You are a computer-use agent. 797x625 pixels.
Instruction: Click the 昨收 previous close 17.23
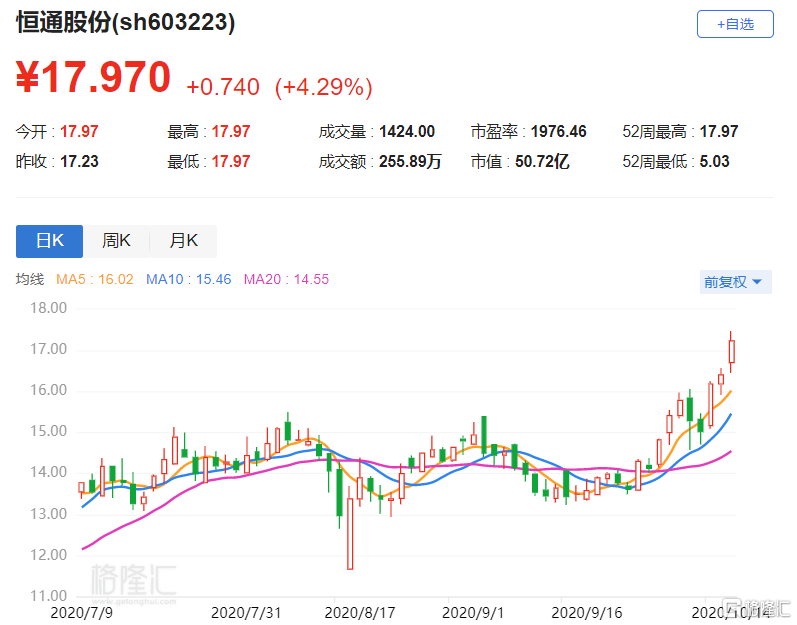pyautogui.click(x=79, y=162)
